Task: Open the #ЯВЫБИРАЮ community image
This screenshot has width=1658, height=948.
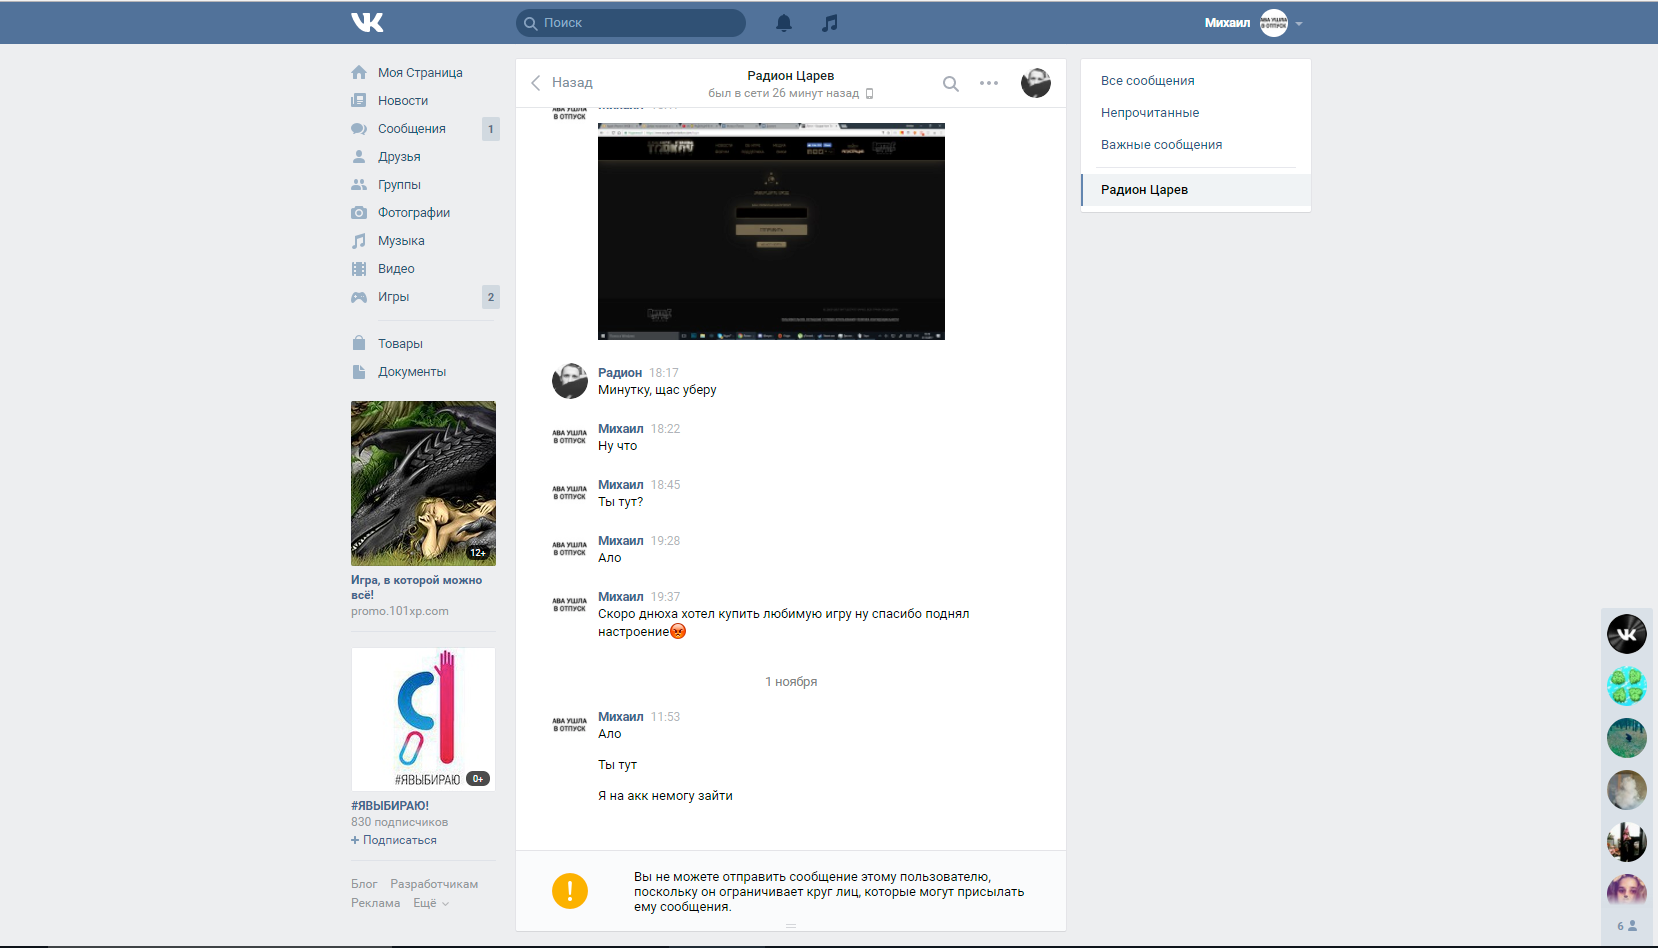Action: click(x=423, y=719)
